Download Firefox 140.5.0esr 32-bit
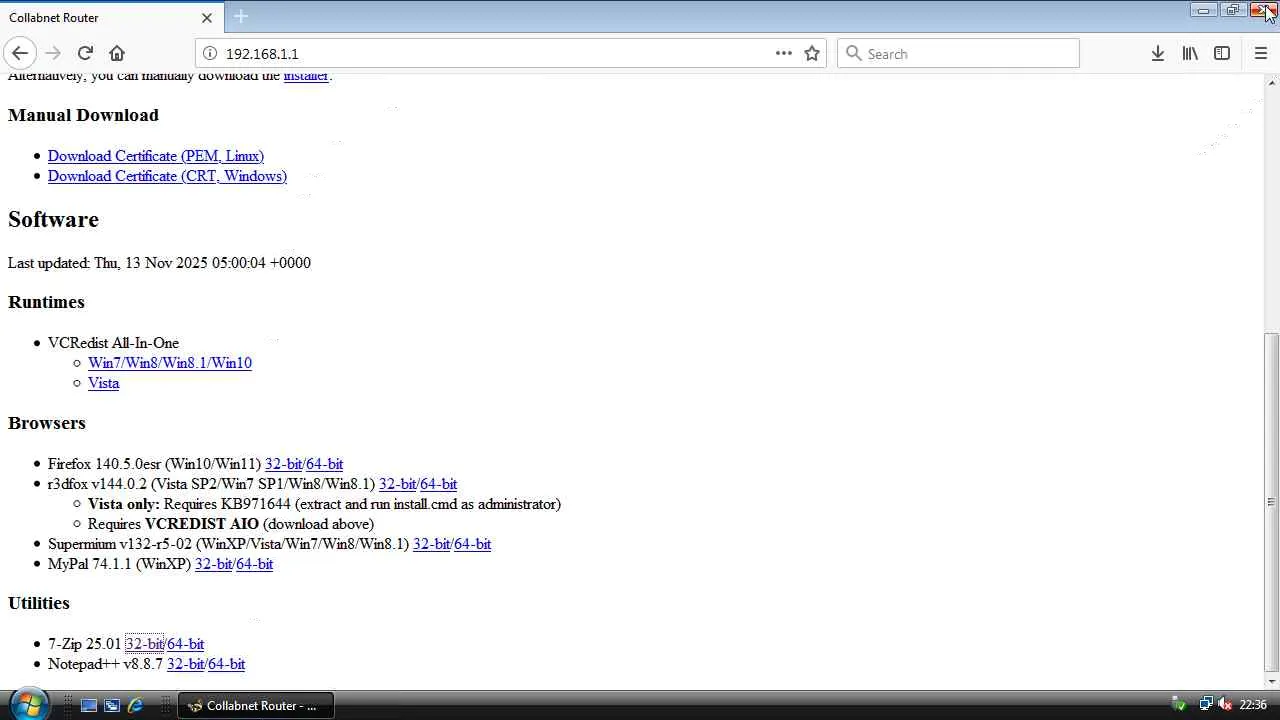1280x720 pixels. click(x=283, y=464)
